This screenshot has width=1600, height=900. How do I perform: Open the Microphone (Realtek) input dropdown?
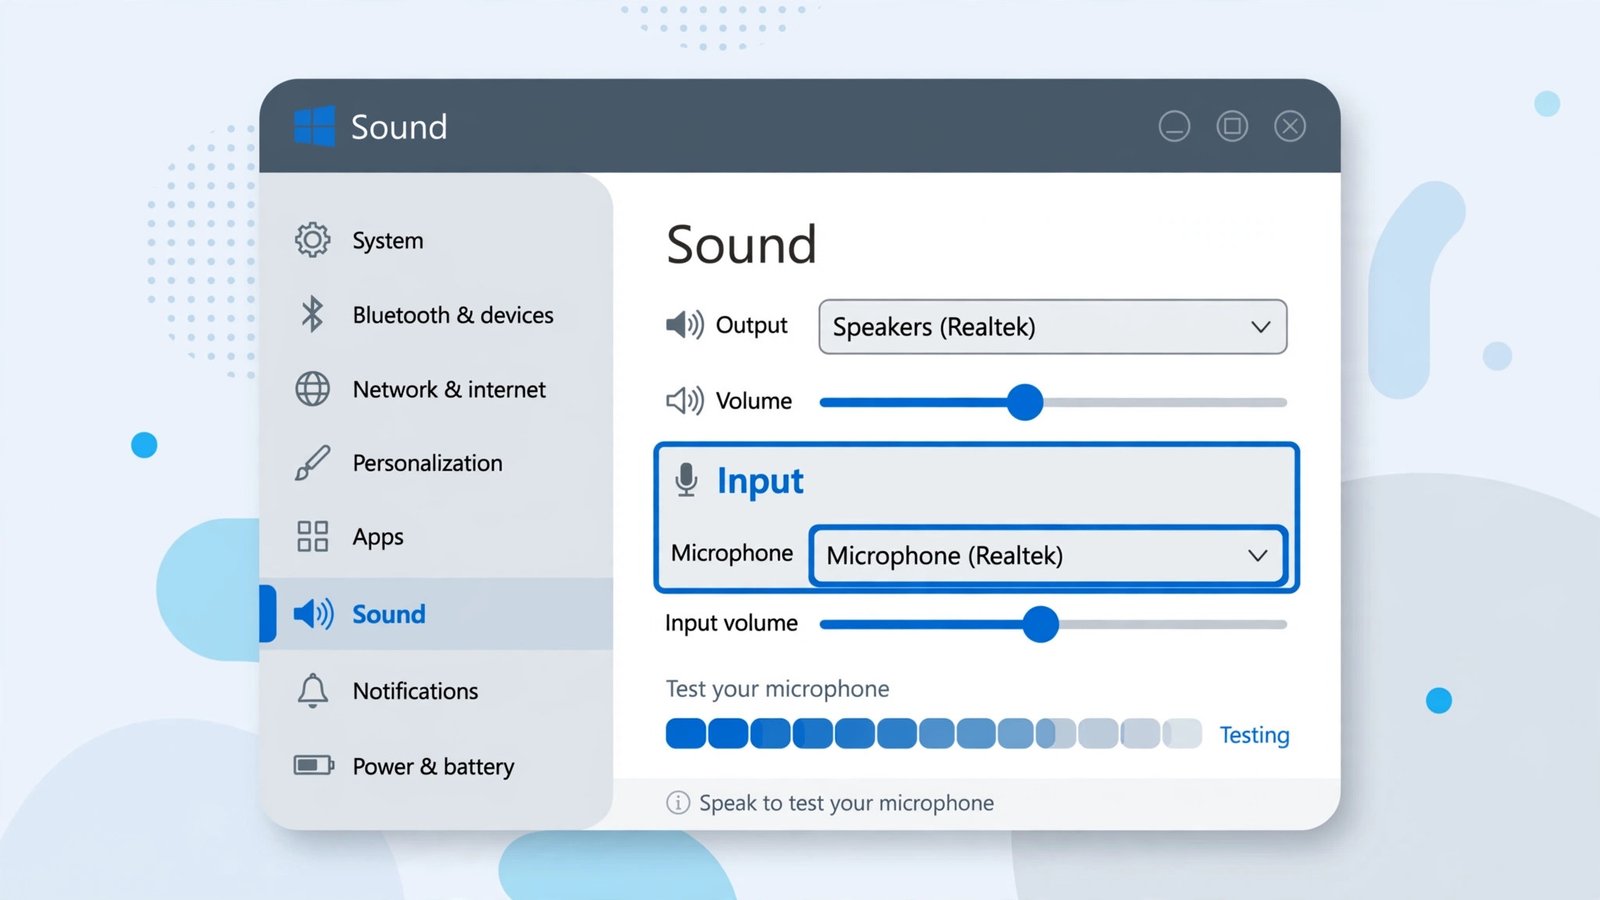tap(1048, 555)
